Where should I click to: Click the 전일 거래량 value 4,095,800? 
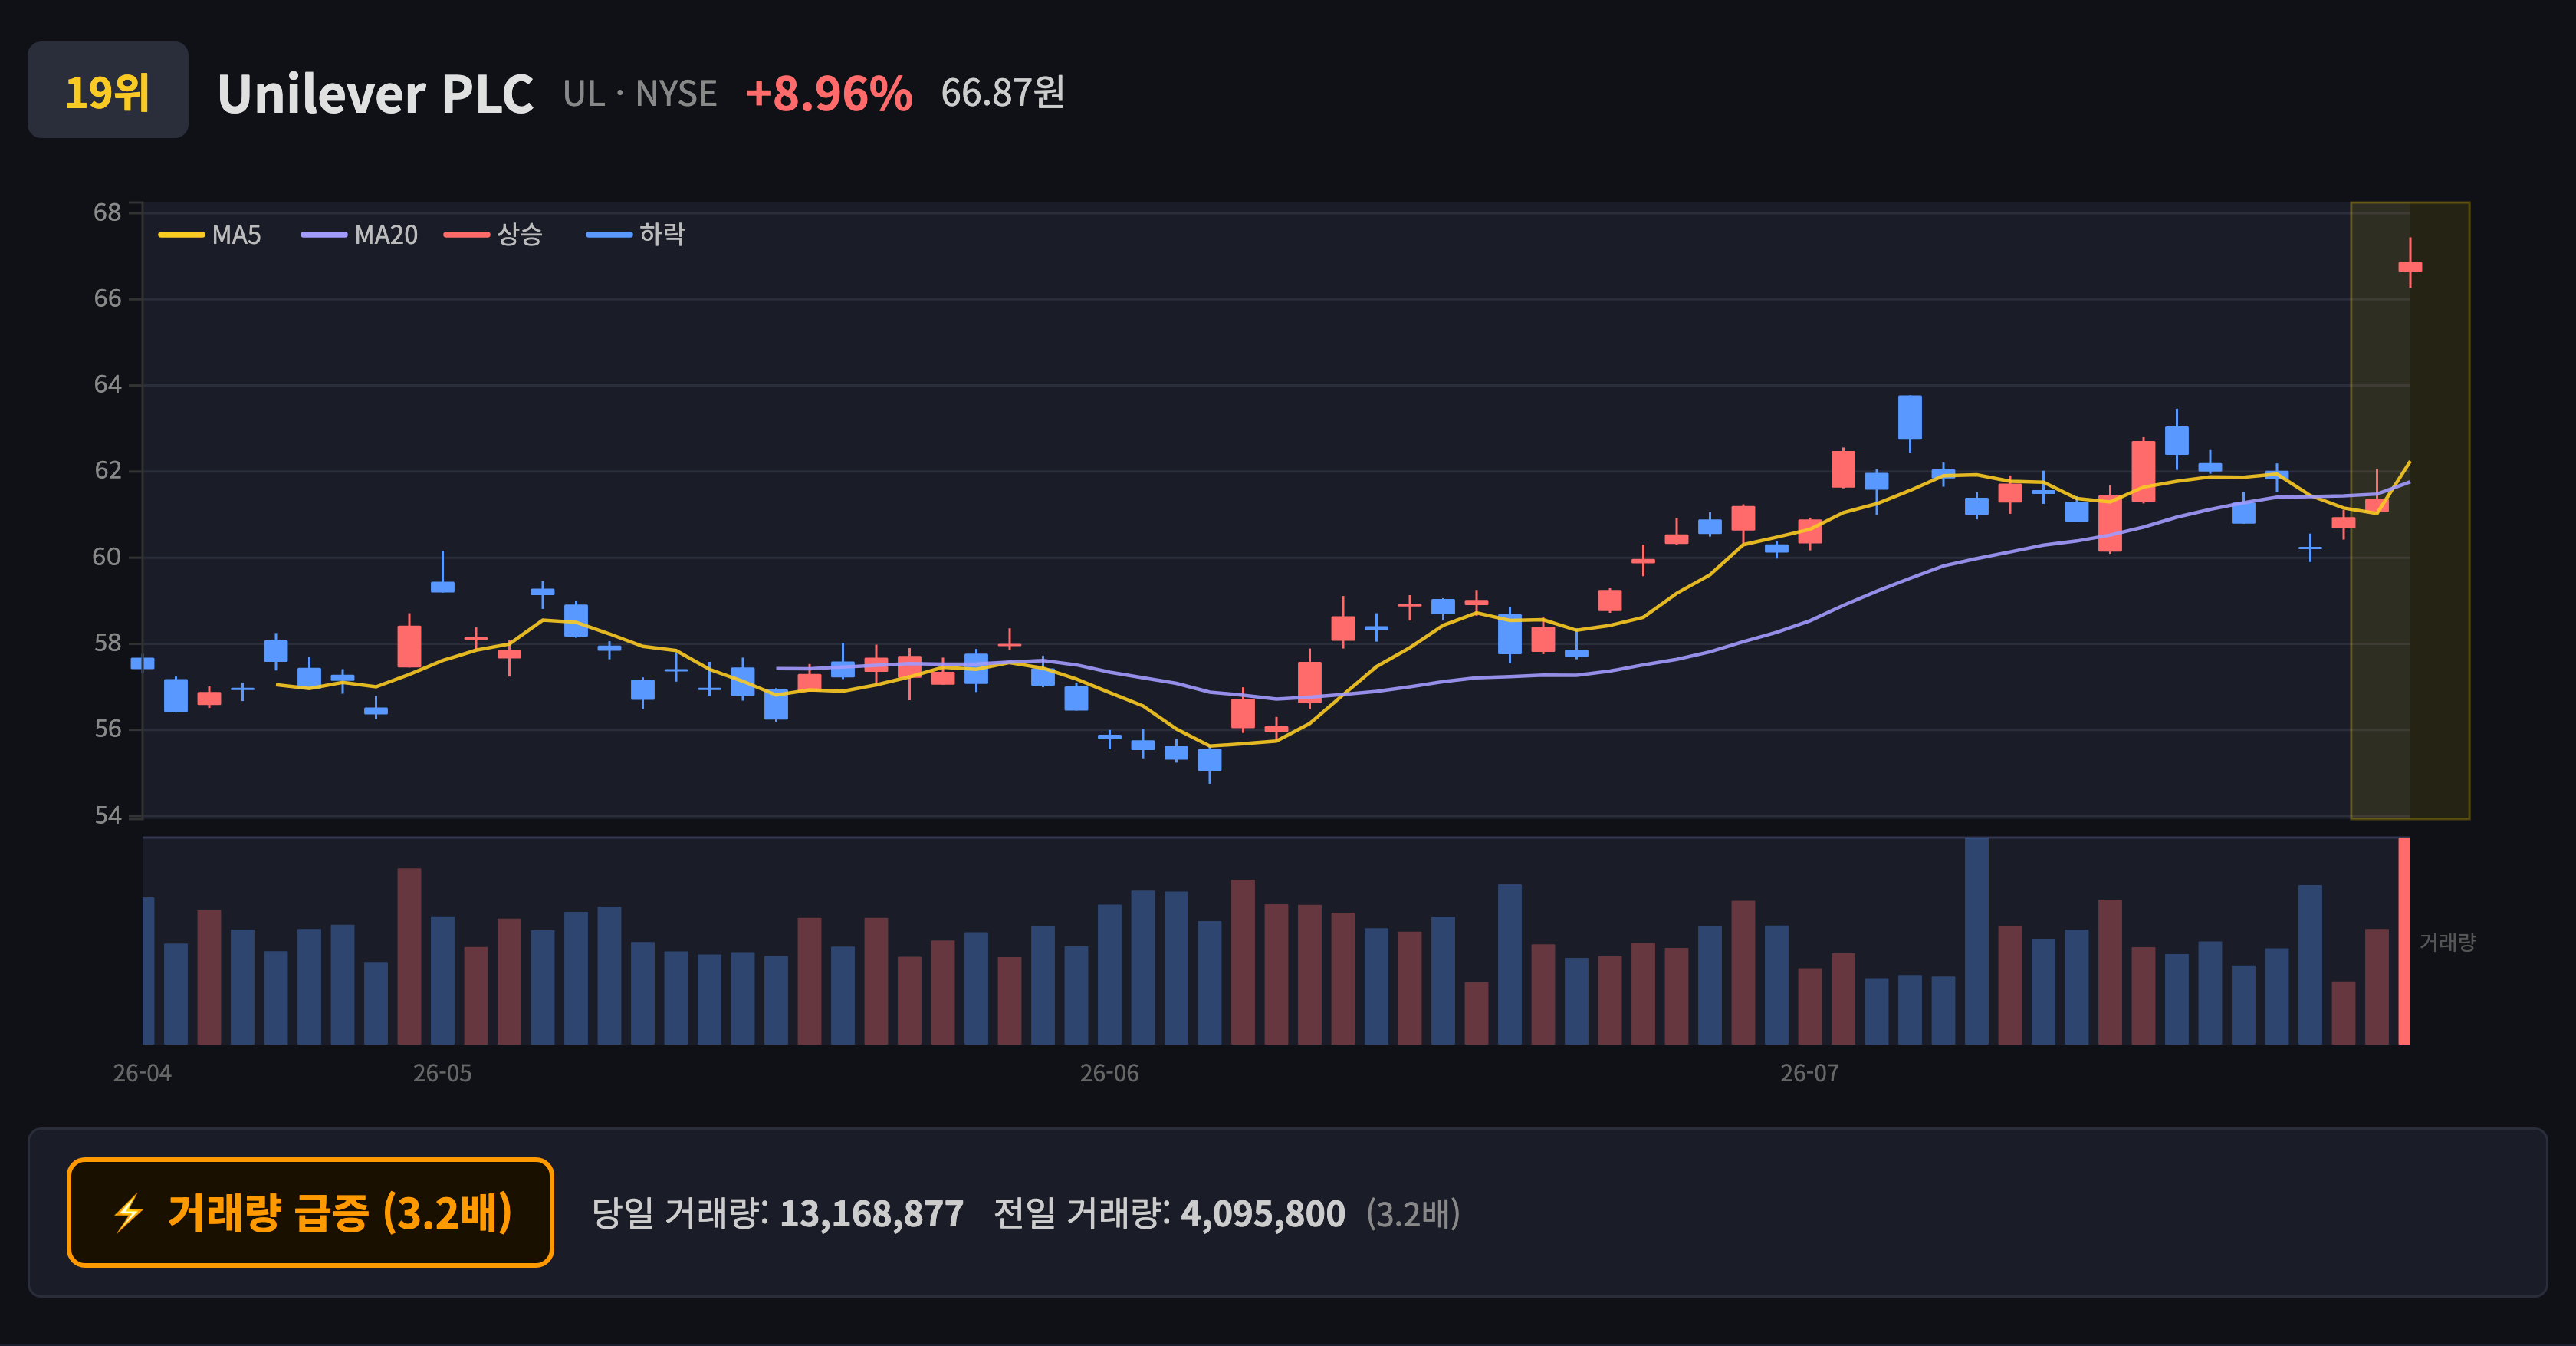(1263, 1214)
